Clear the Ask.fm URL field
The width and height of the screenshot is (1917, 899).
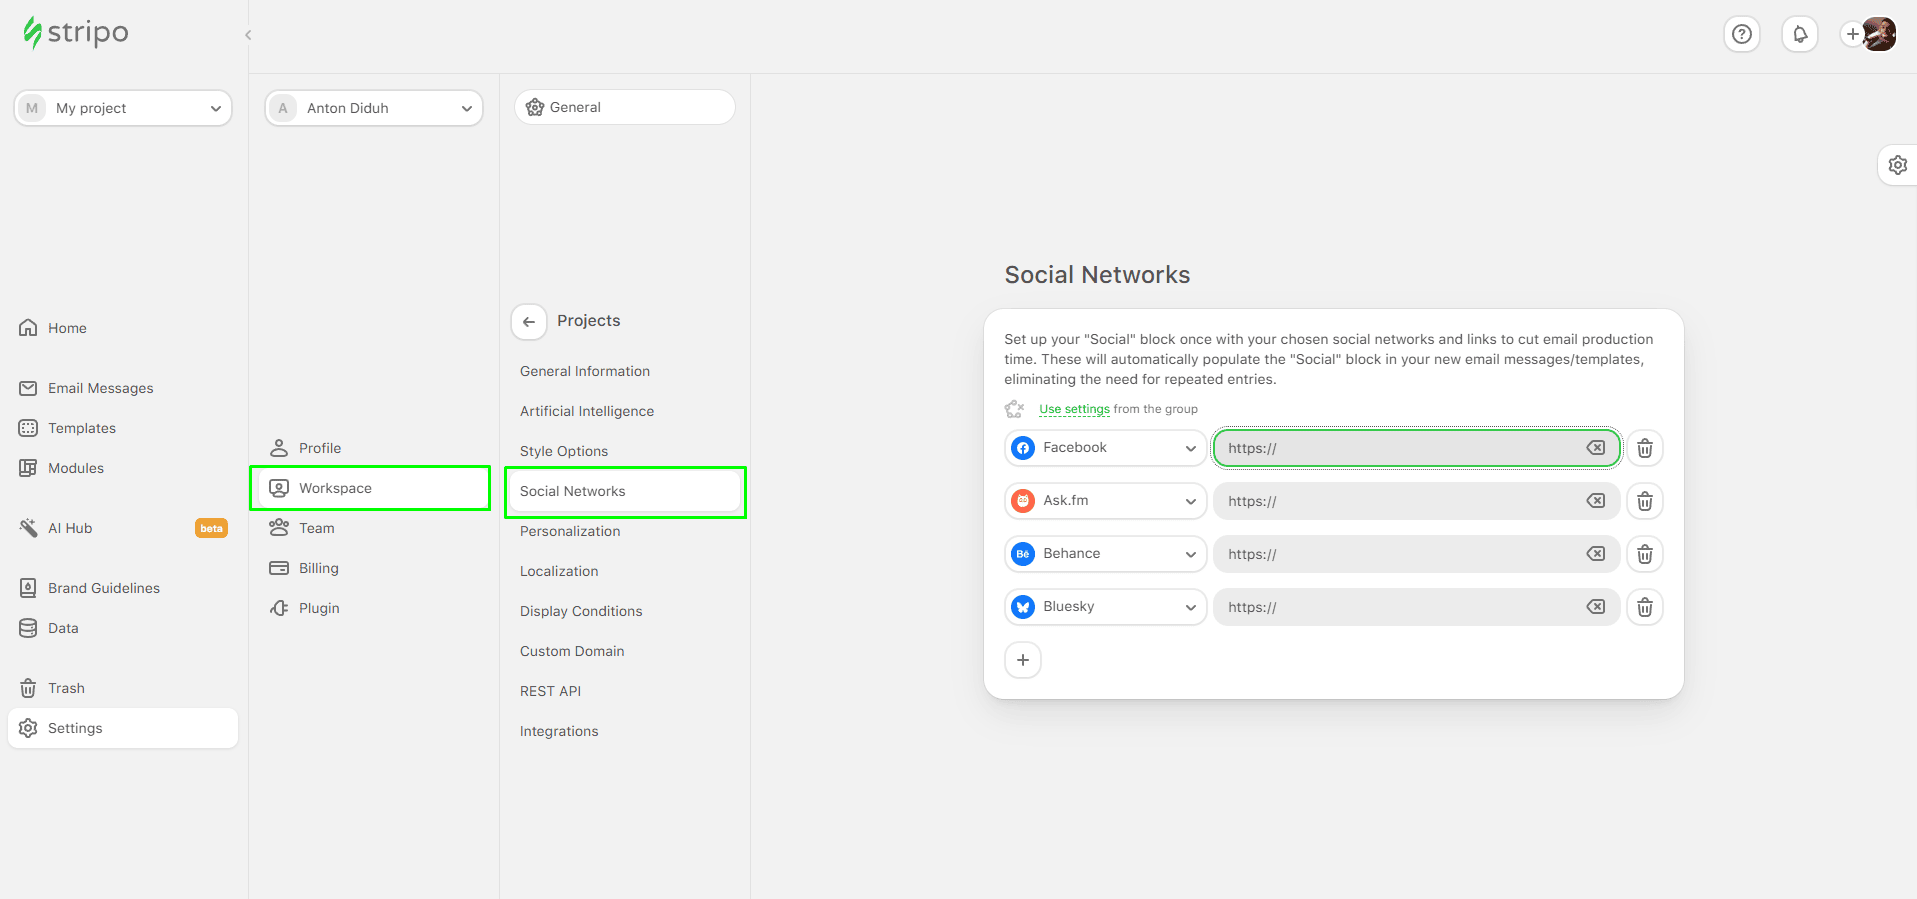(1596, 501)
